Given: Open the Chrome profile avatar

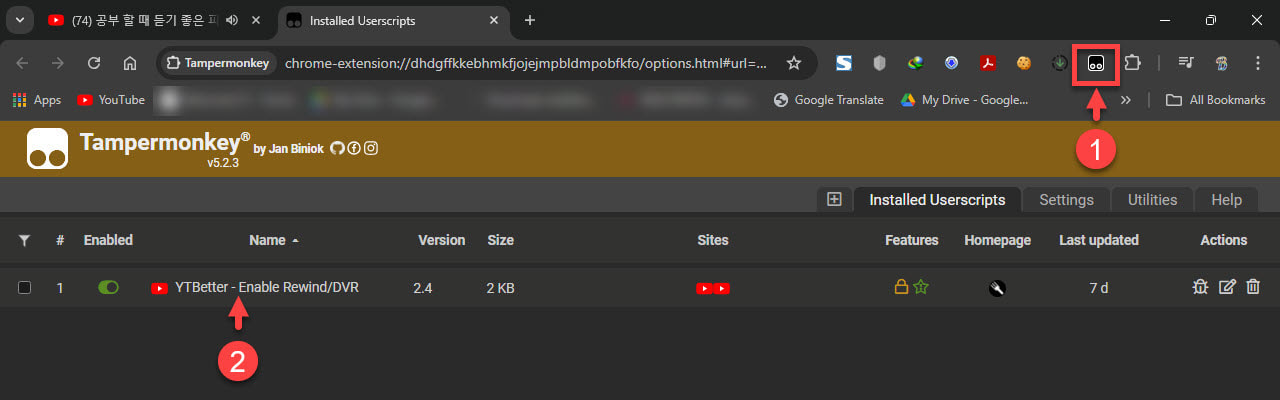Looking at the screenshot, I should click(1222, 63).
